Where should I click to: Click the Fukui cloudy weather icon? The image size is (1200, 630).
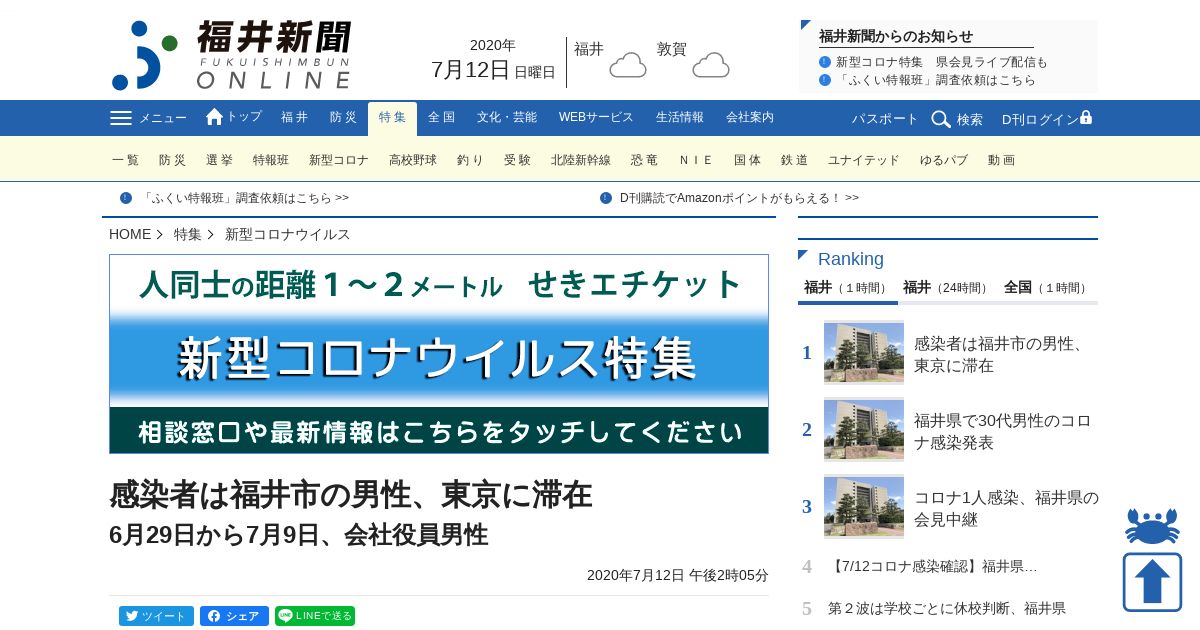pos(628,65)
